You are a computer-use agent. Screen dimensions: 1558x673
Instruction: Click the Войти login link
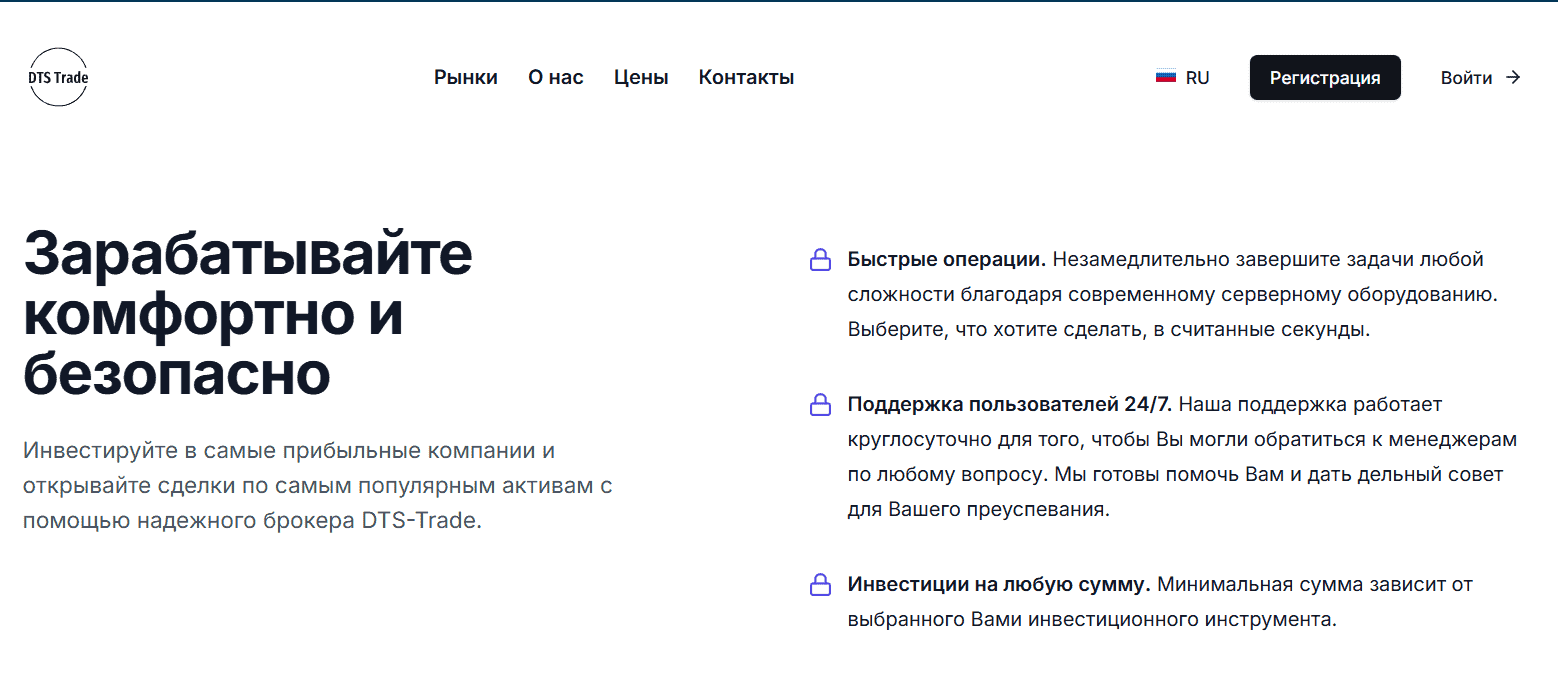[x=1466, y=77]
